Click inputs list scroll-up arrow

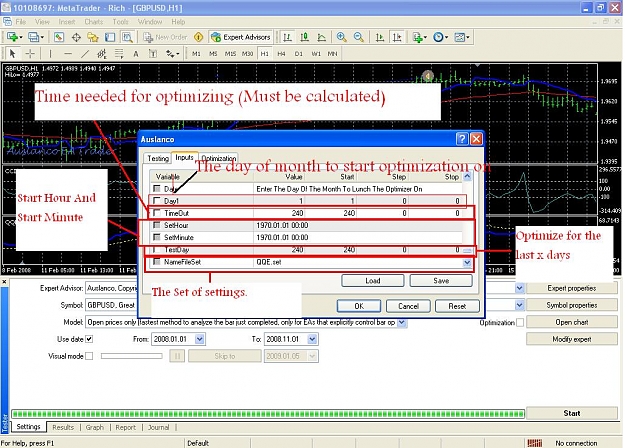tap(467, 176)
